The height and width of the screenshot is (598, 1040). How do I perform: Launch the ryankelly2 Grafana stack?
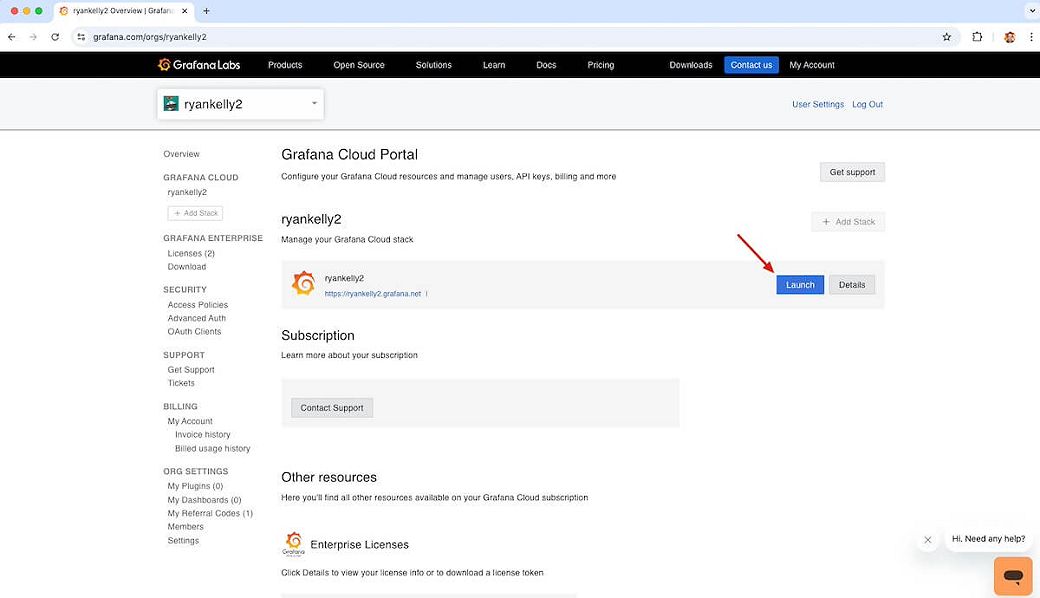pyautogui.click(x=799, y=284)
